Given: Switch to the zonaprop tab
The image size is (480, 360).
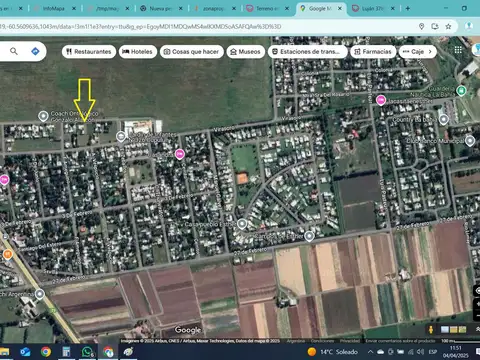Looking at the screenshot, I should coord(215,8).
